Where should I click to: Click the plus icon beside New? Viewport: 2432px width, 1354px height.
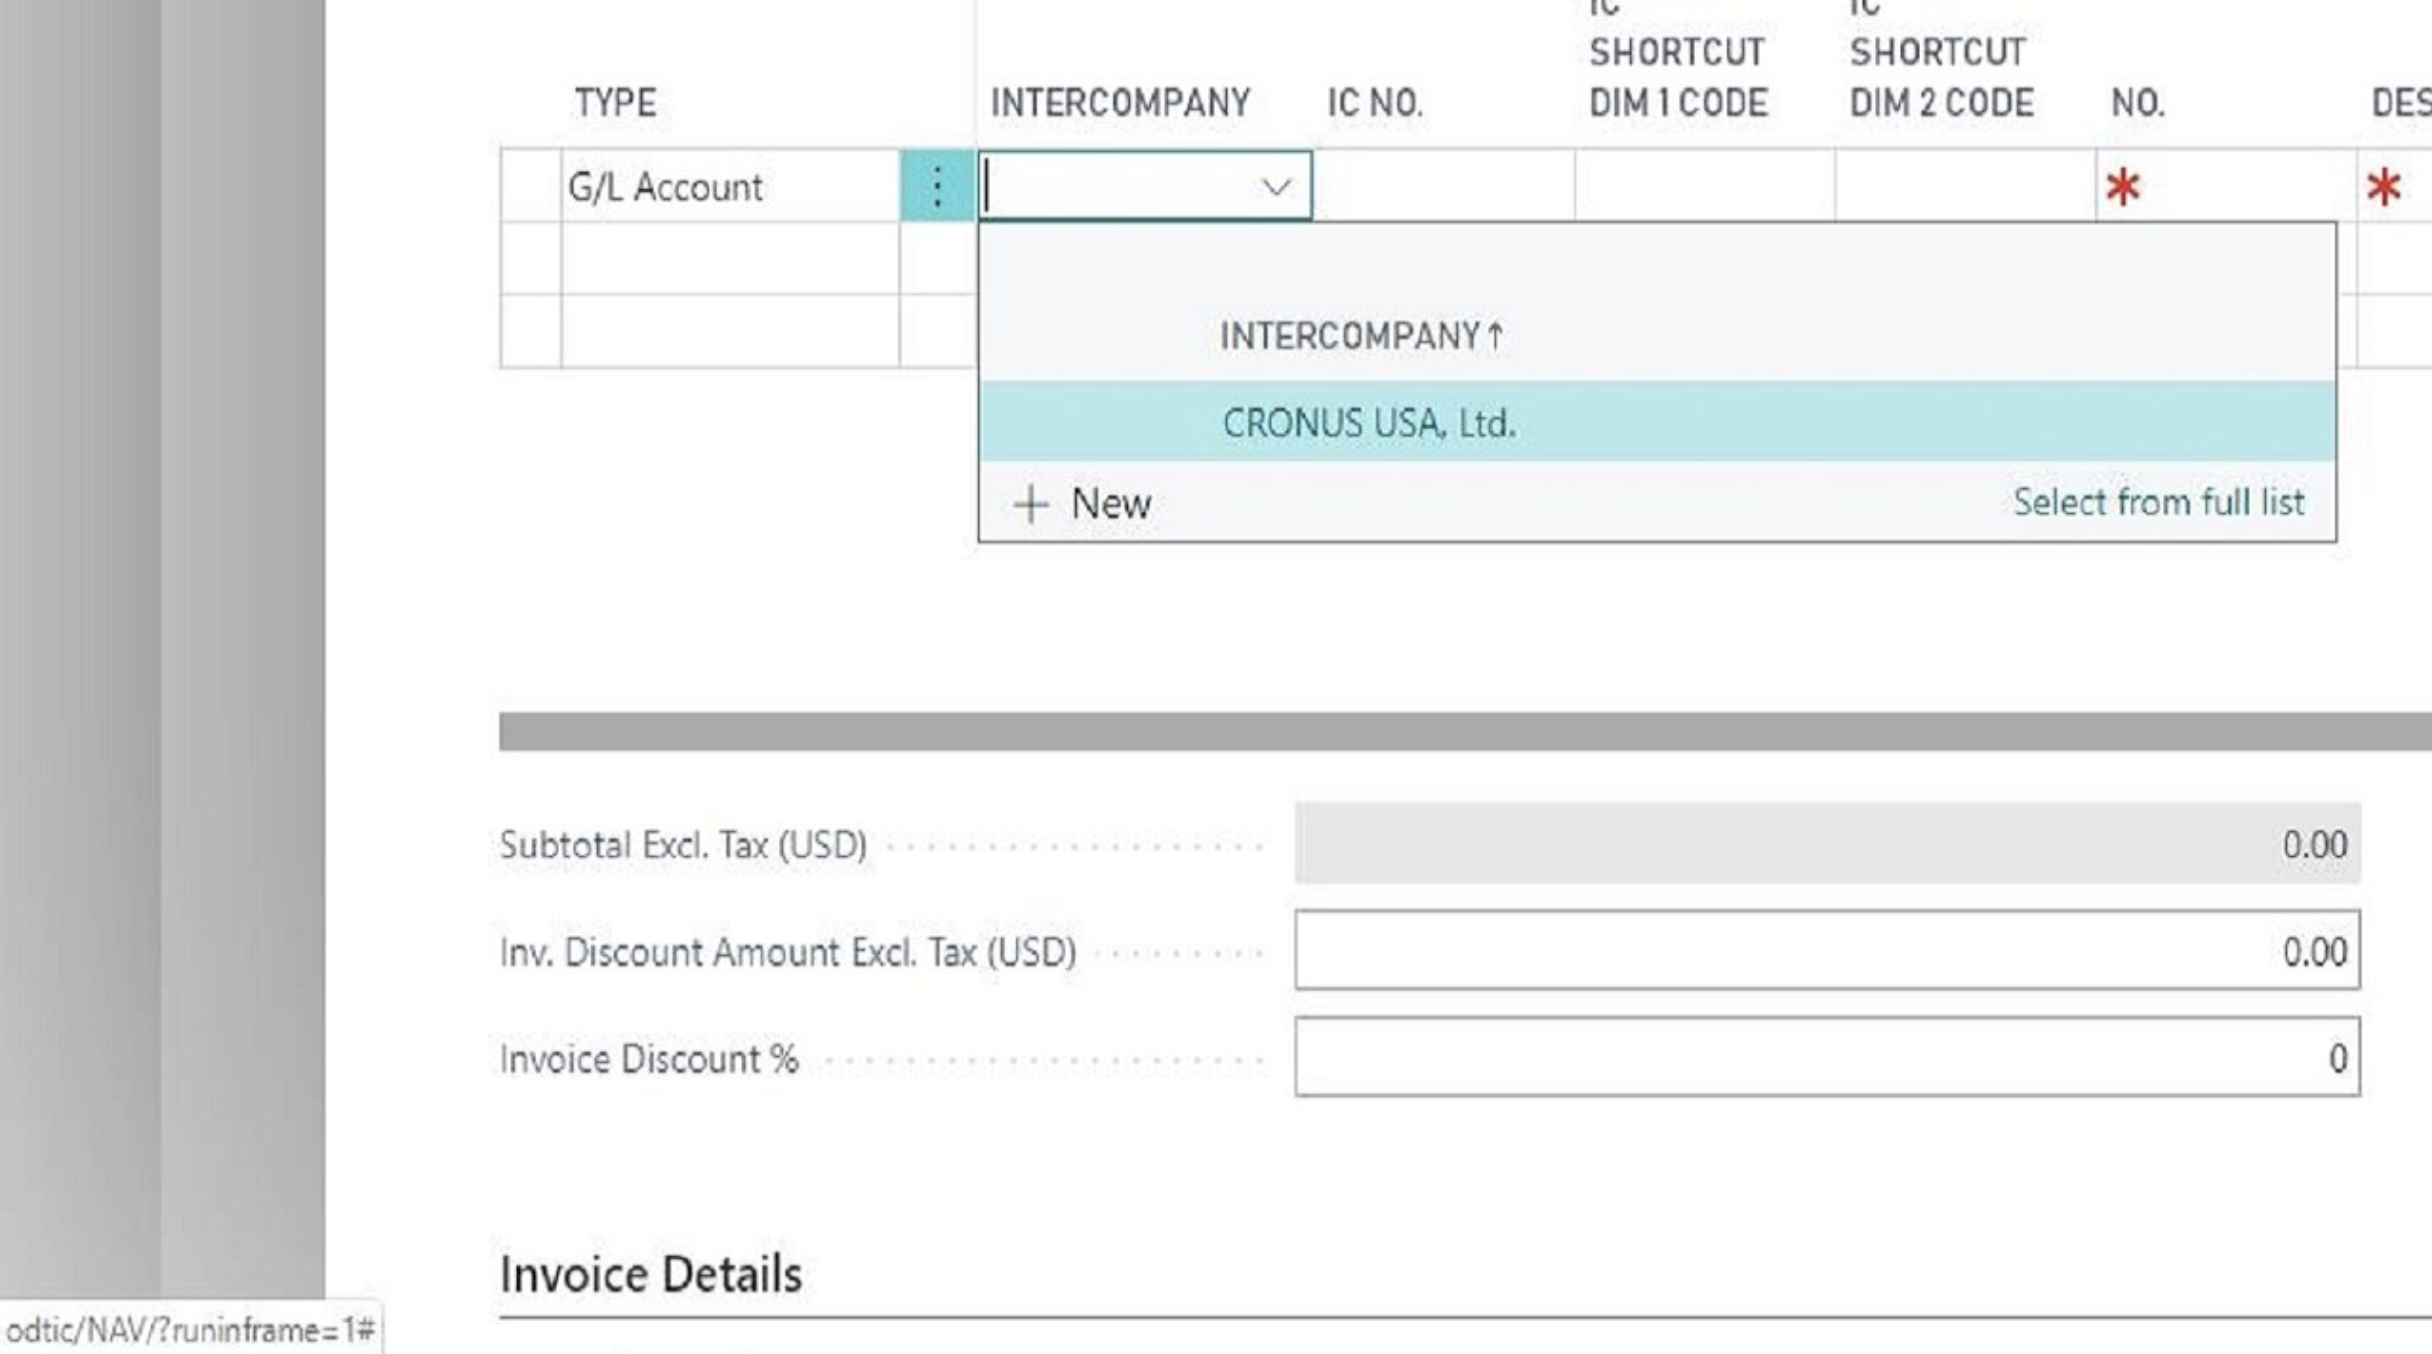[1030, 504]
